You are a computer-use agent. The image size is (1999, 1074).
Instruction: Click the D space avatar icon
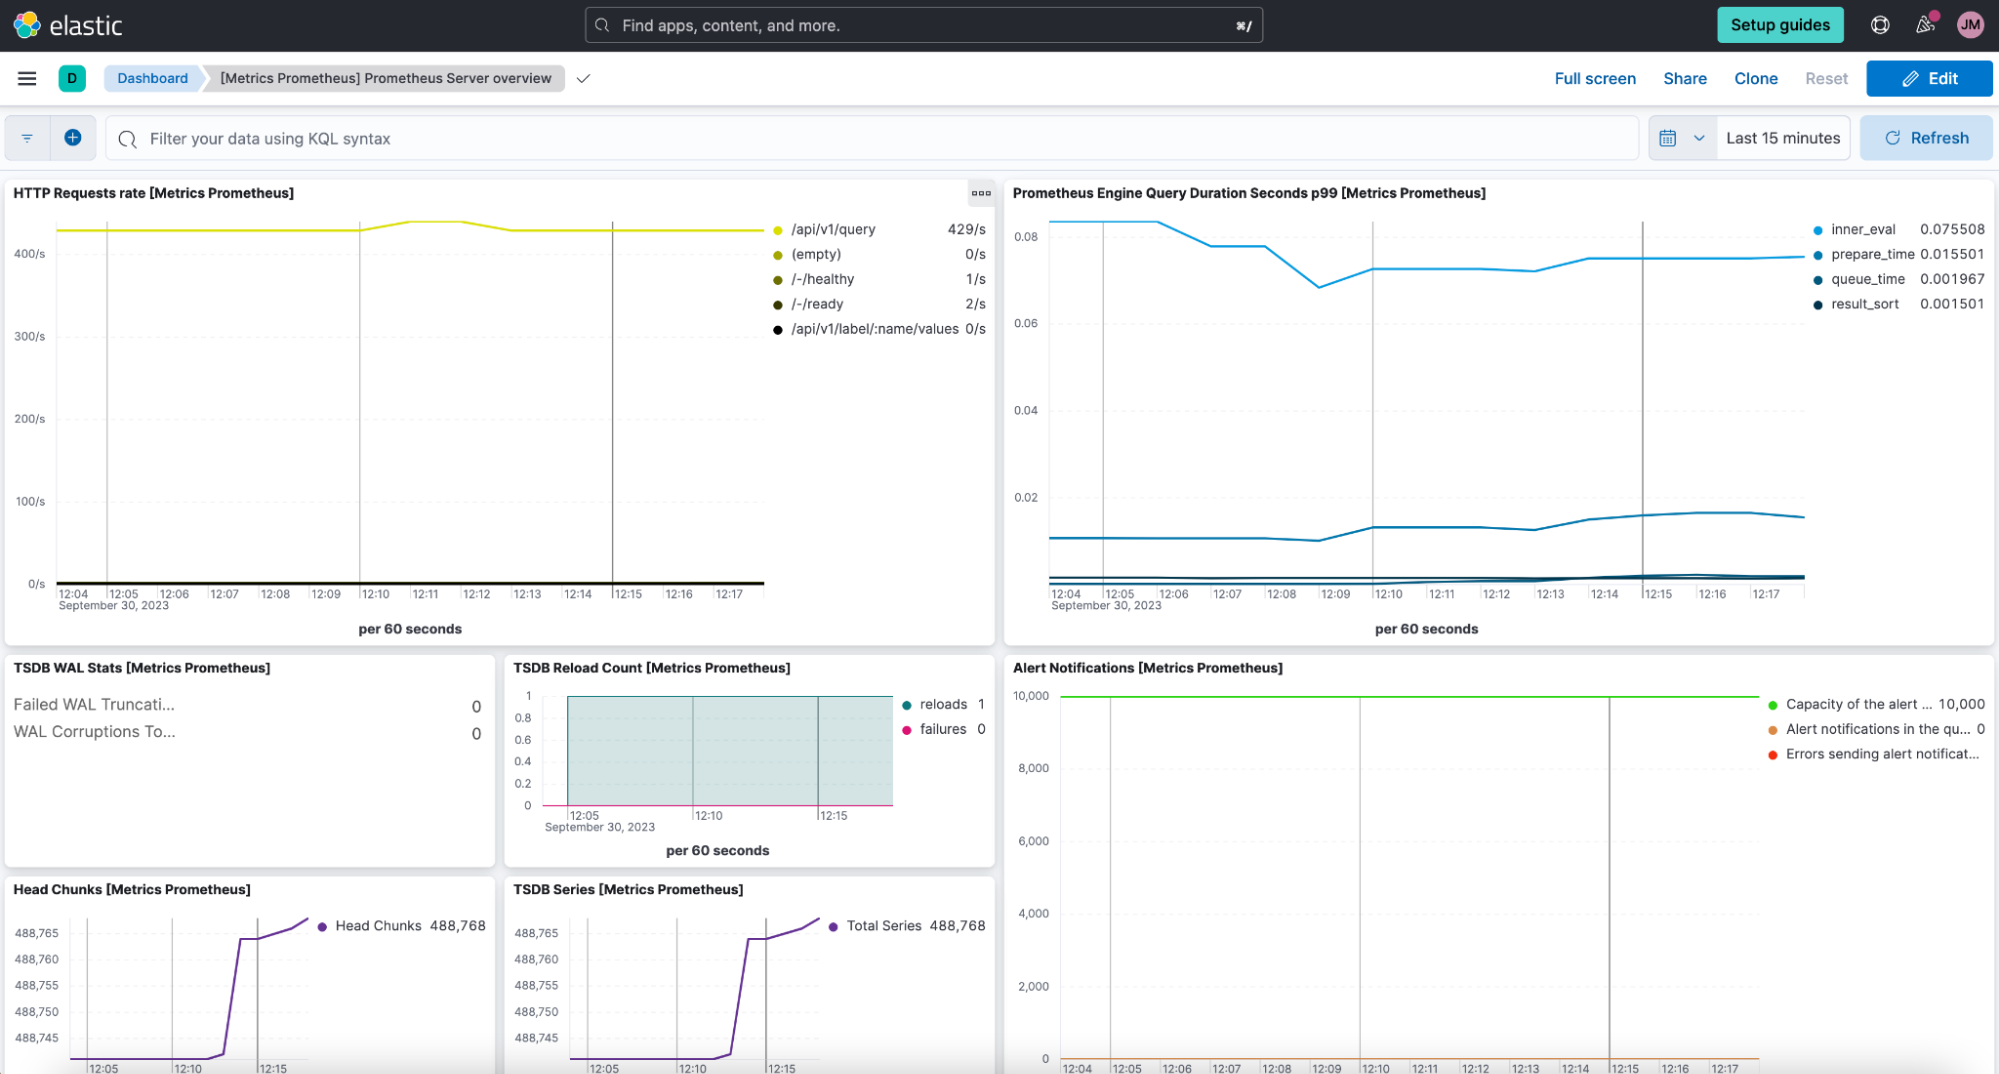pyautogui.click(x=72, y=78)
